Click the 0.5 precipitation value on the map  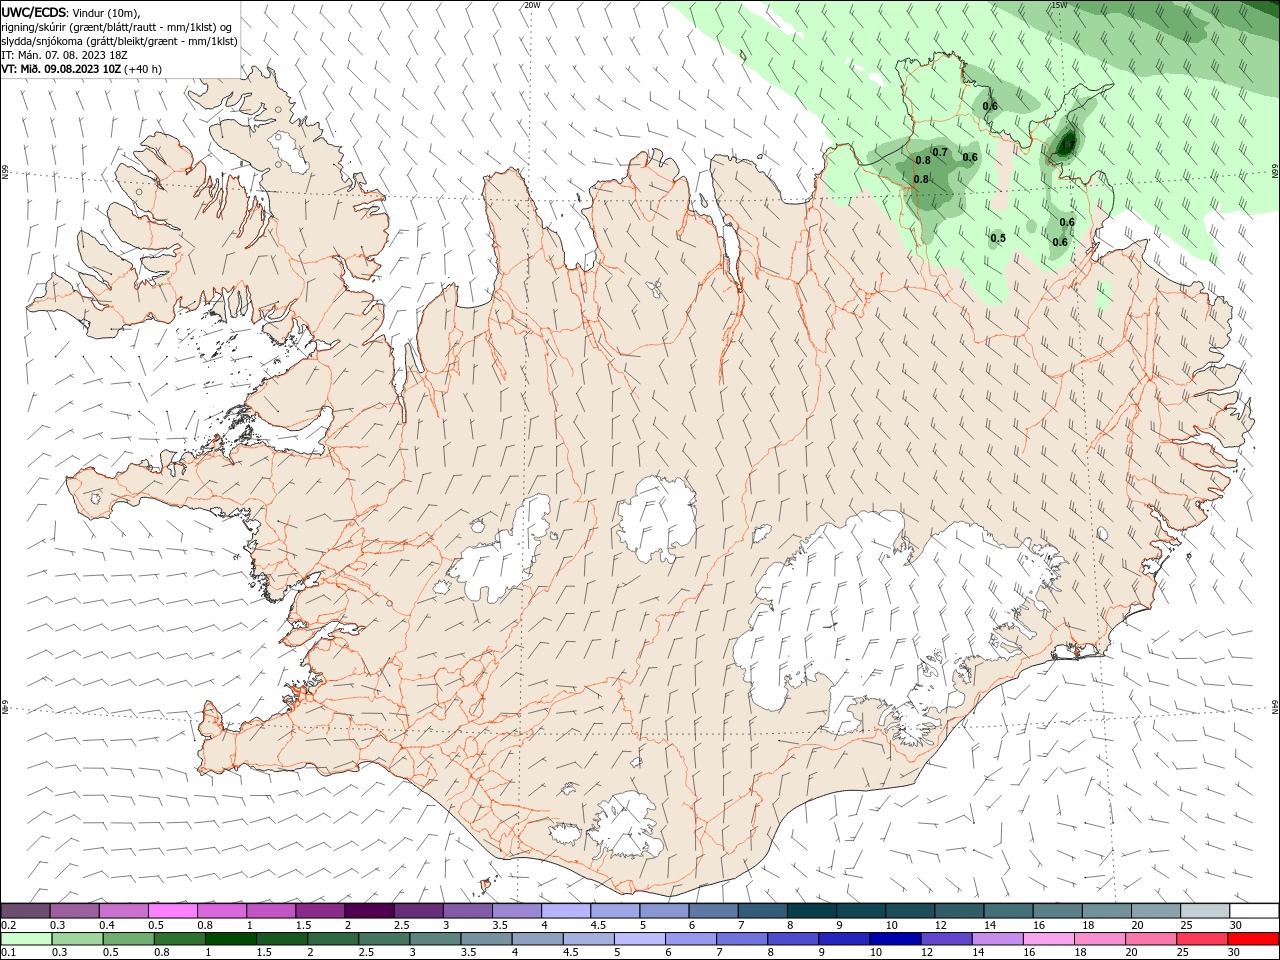(998, 238)
